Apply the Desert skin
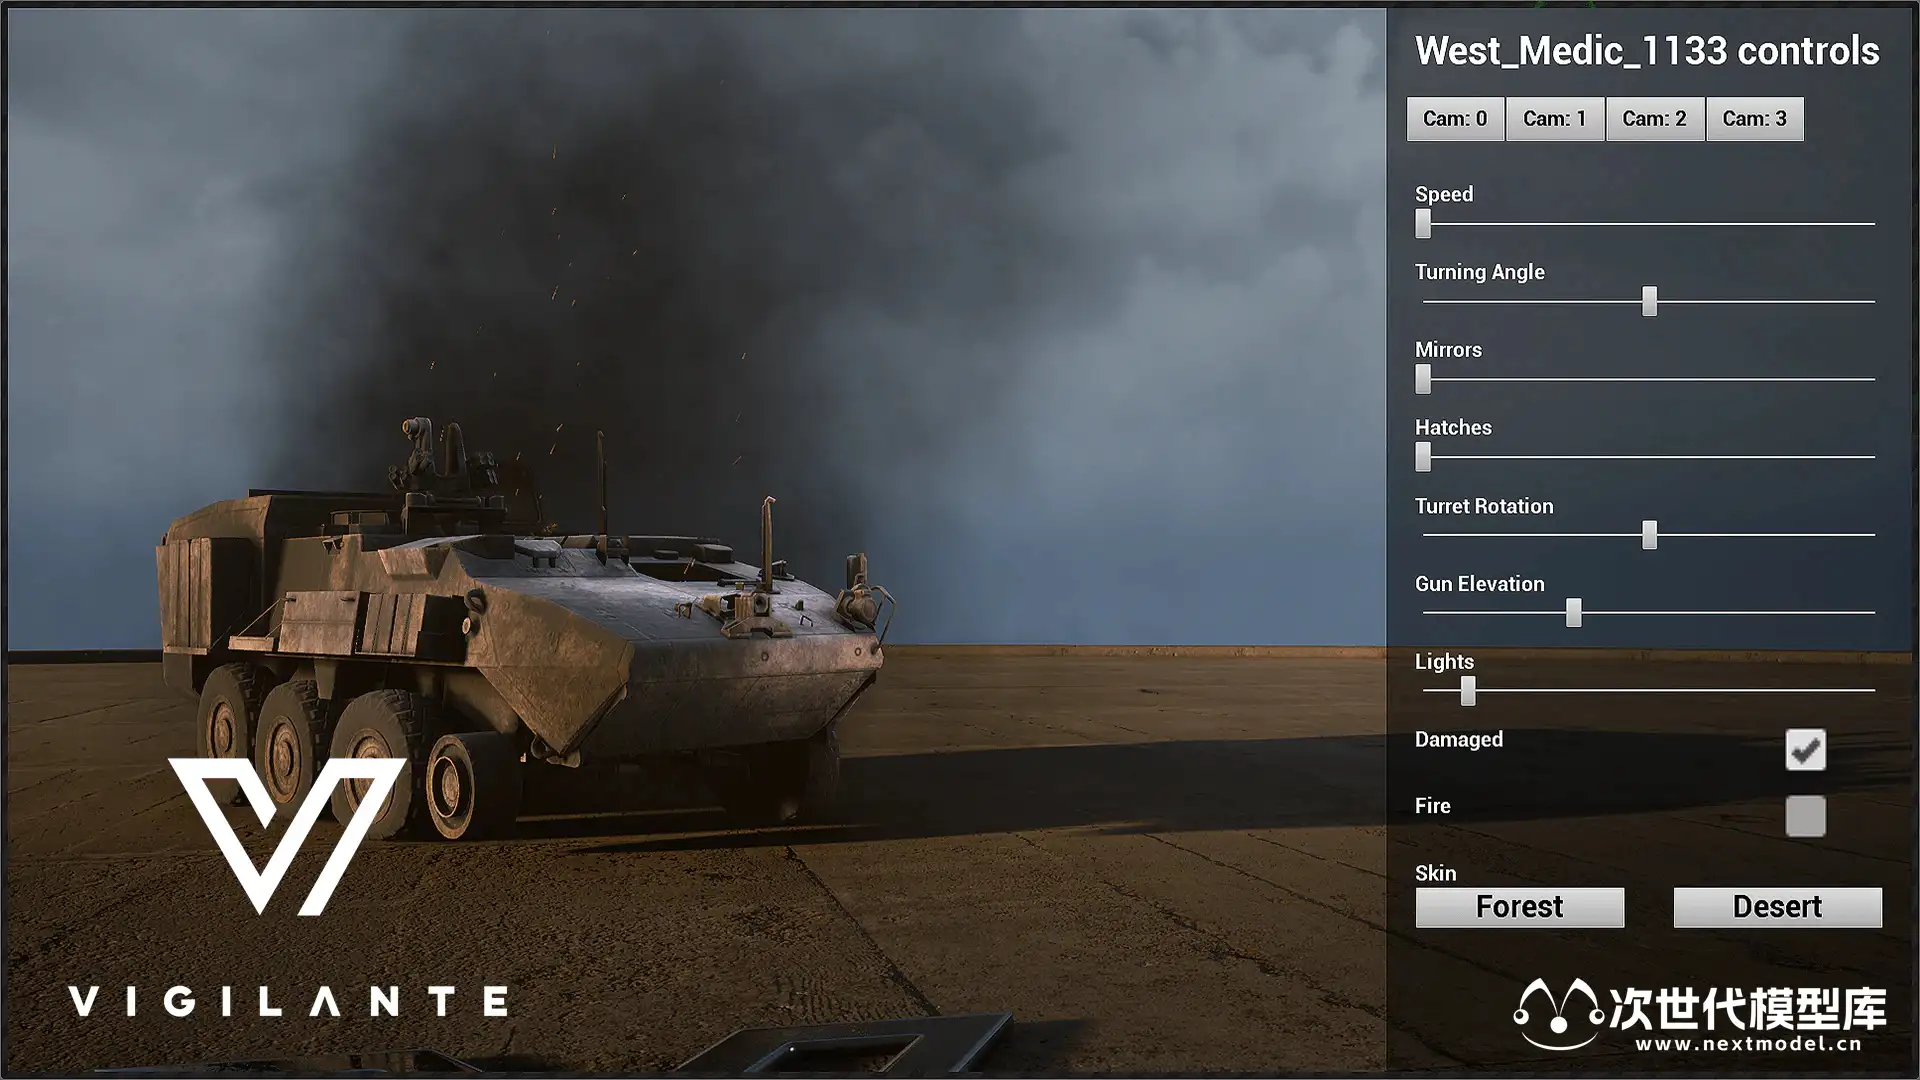The image size is (1920, 1080). [x=1777, y=907]
